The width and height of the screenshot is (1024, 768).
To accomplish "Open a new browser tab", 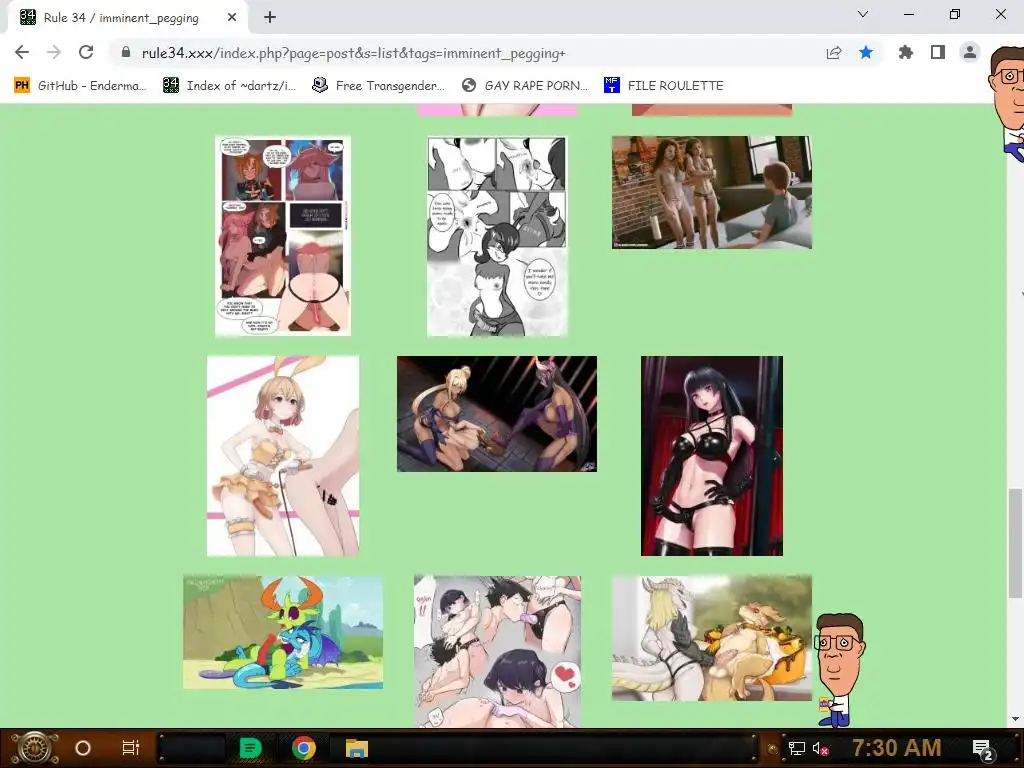I will tap(270, 18).
